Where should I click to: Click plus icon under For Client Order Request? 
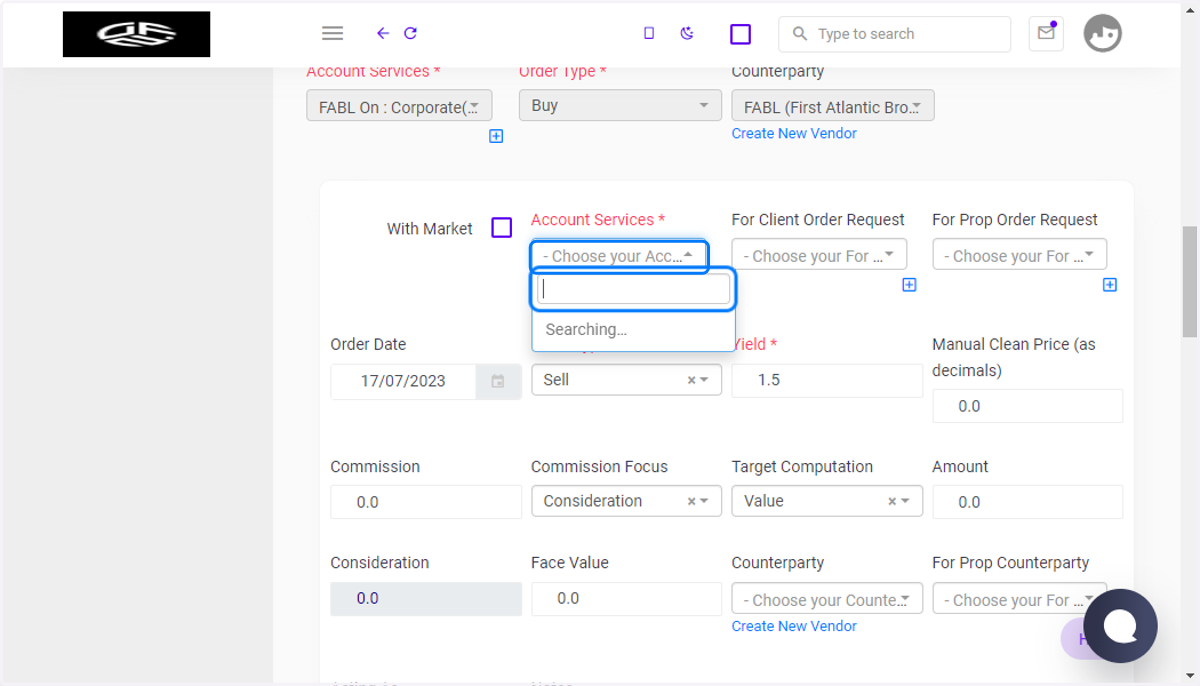[909, 285]
